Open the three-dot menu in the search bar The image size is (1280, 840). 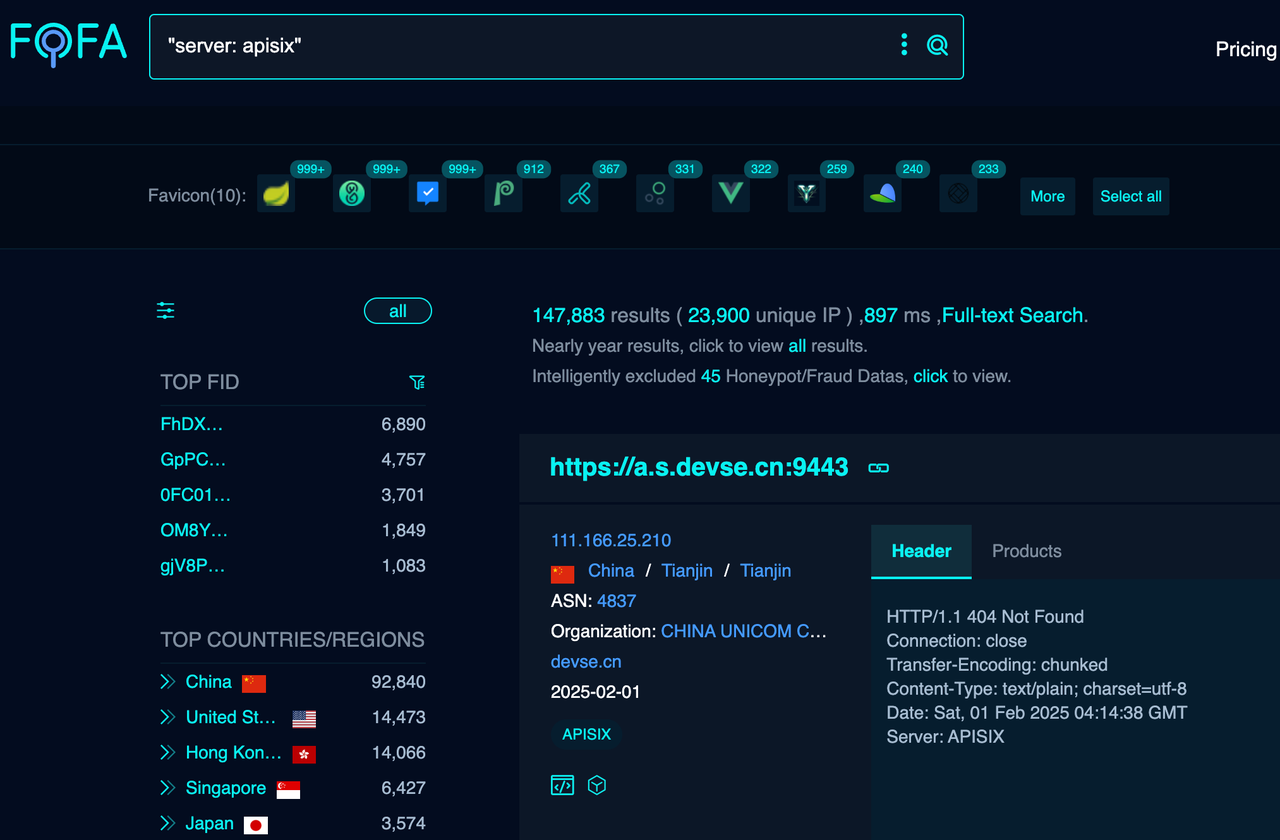(x=904, y=44)
